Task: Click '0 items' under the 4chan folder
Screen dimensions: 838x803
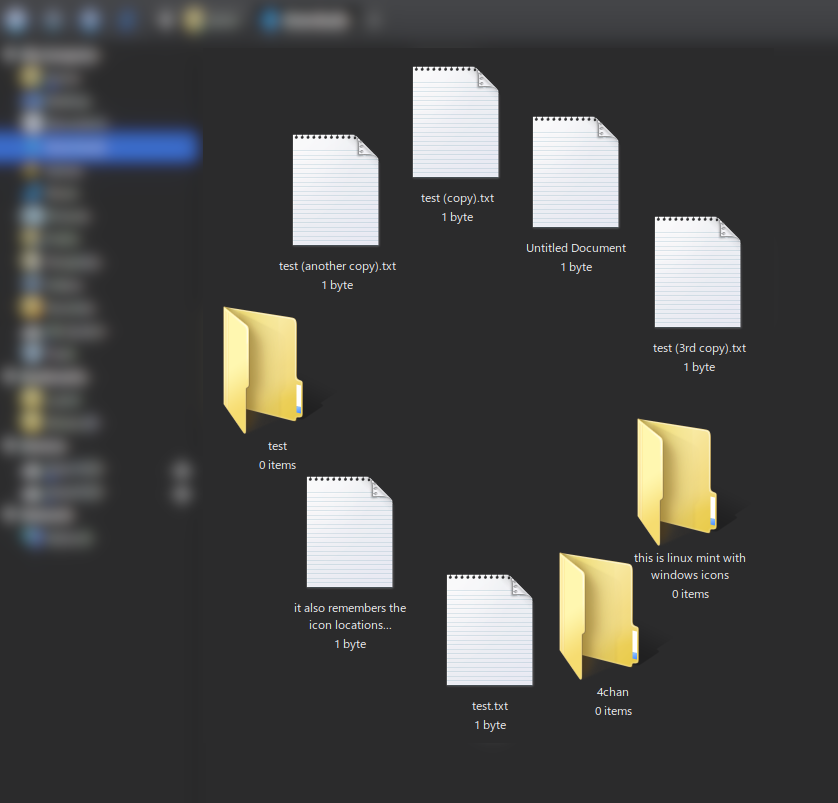Action: (613, 711)
